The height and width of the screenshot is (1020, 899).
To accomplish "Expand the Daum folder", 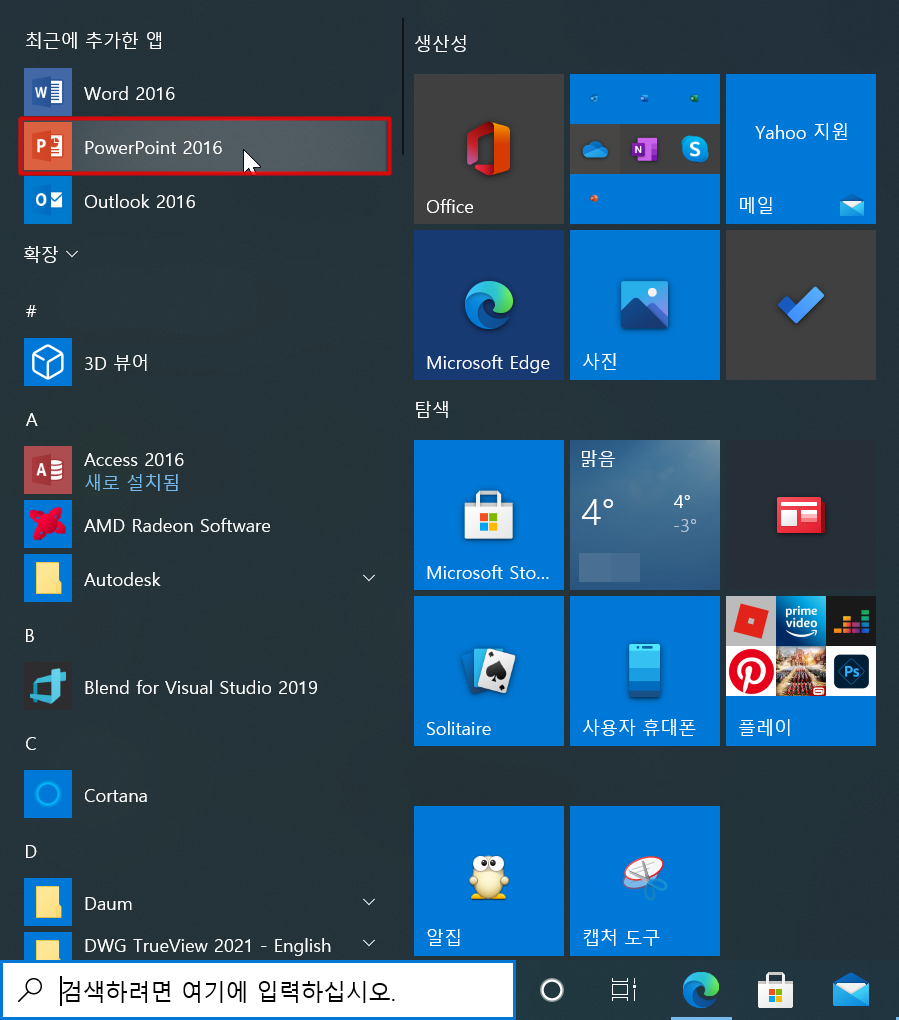I will (x=369, y=902).
